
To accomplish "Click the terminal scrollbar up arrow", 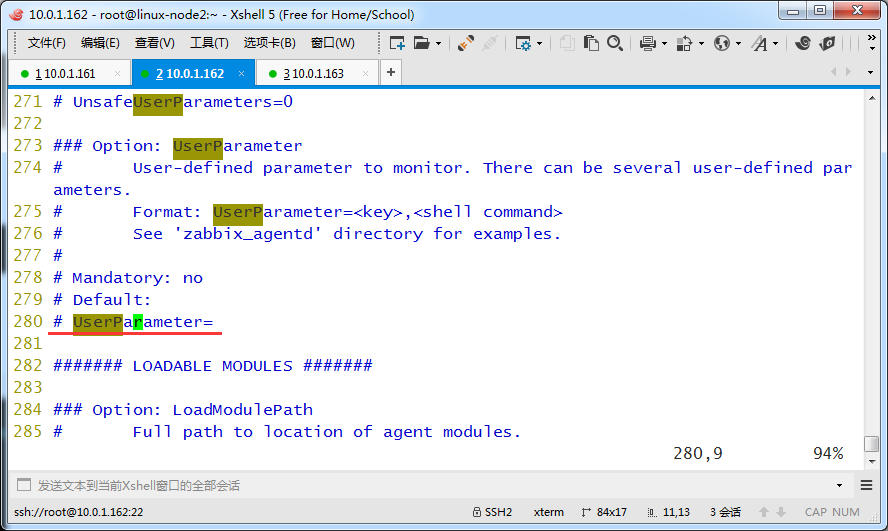I will point(872,99).
